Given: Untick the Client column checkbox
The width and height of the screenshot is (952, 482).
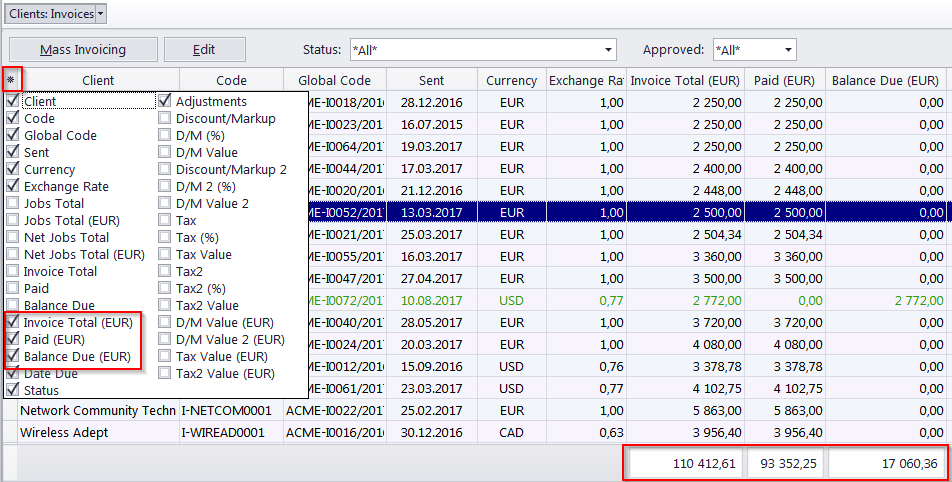Looking at the screenshot, I should [x=12, y=101].
